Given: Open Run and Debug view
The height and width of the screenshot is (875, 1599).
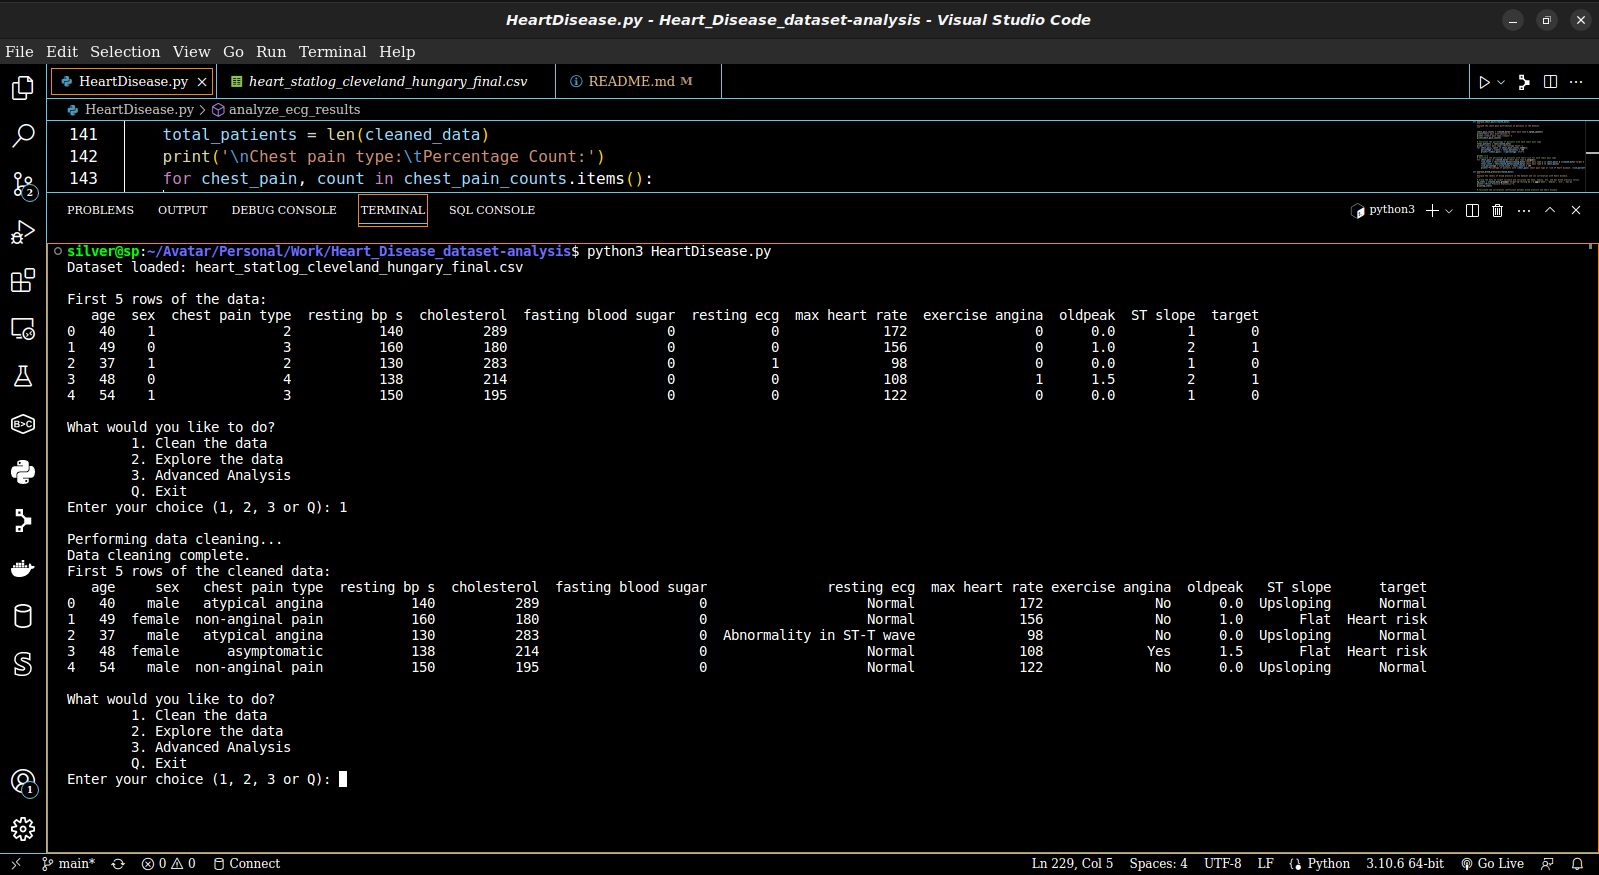Looking at the screenshot, I should pos(23,232).
